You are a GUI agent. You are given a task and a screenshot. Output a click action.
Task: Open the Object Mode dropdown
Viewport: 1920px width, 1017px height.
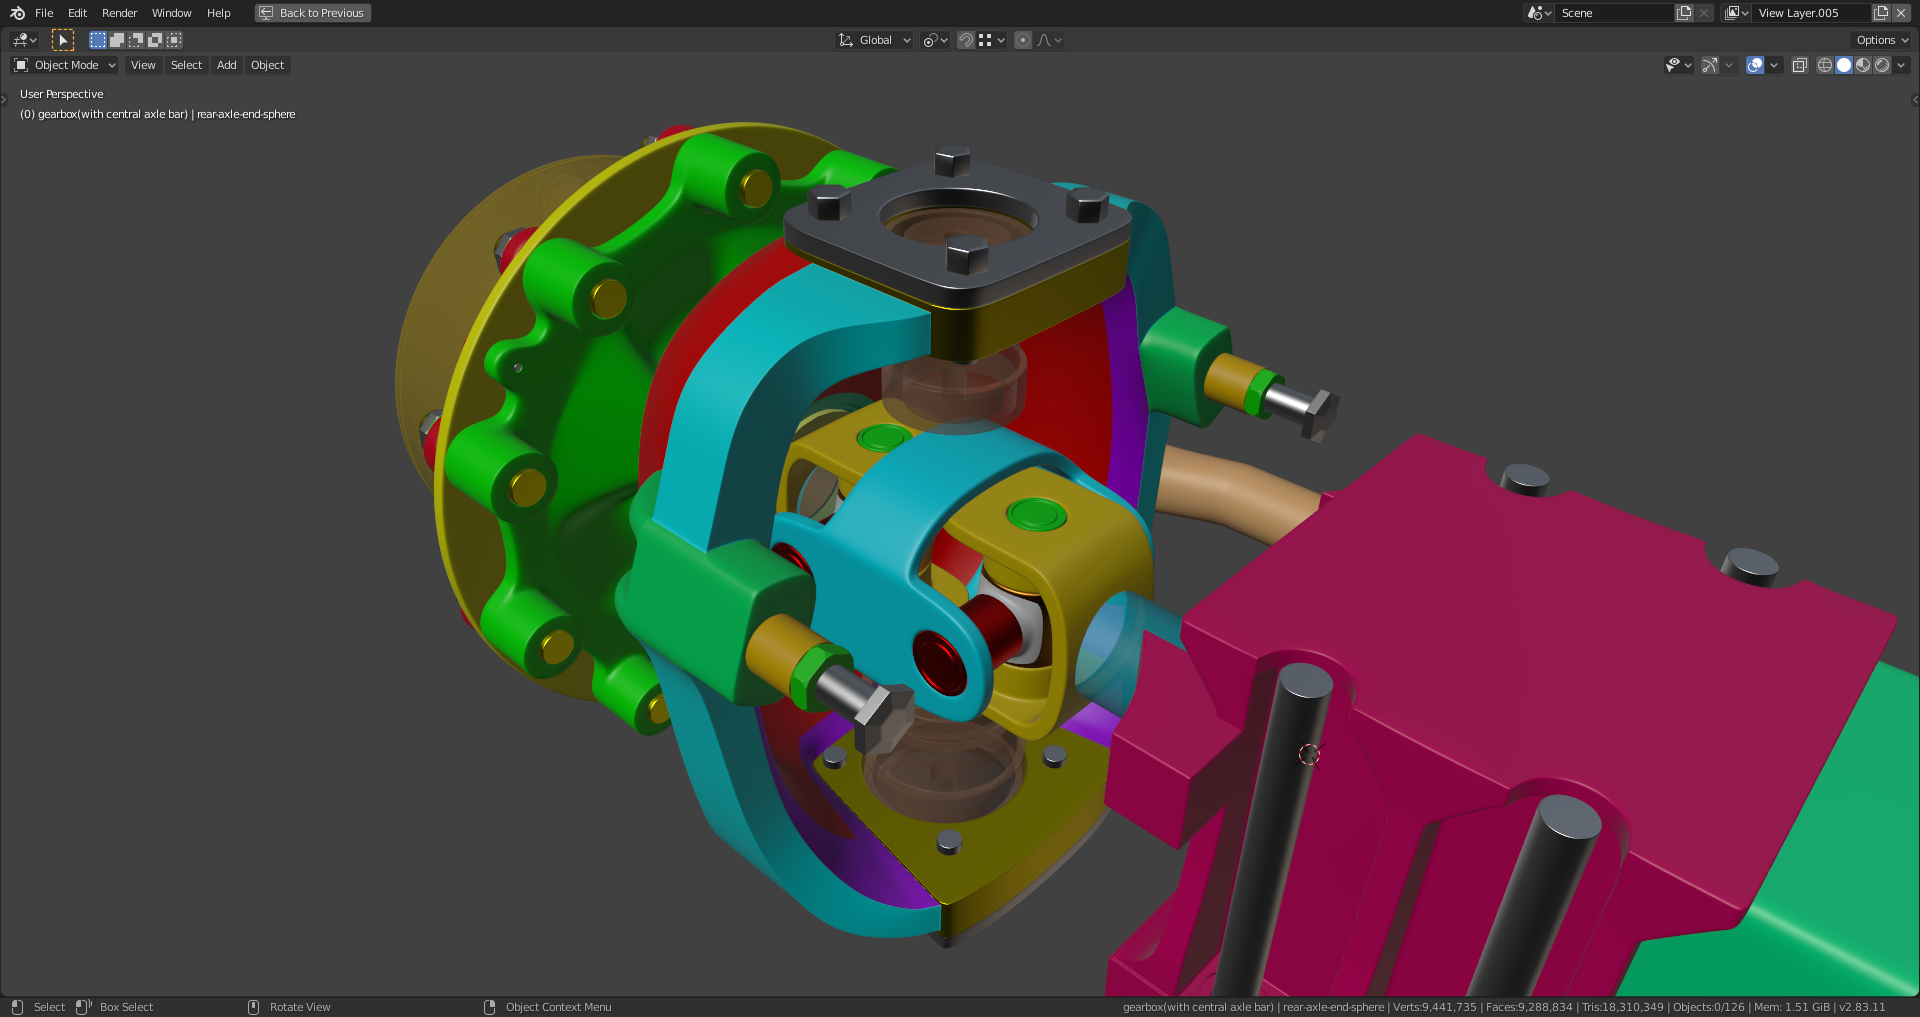point(65,65)
